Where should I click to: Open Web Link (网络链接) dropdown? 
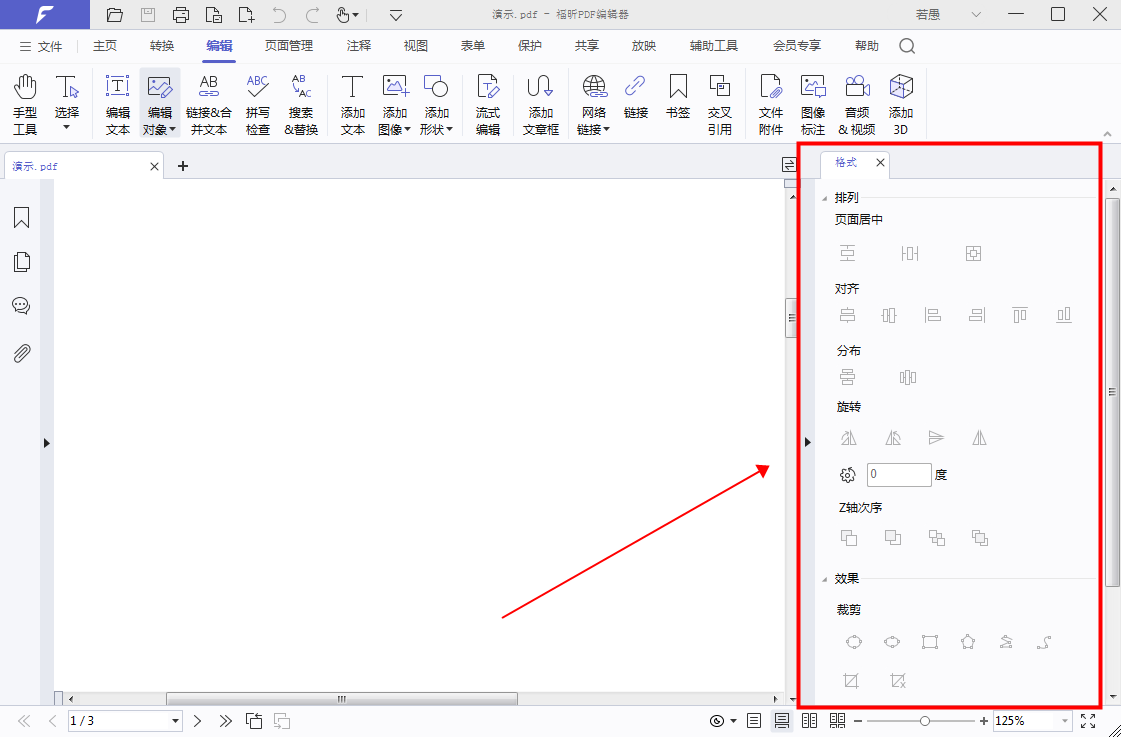pyautogui.click(x=606, y=129)
